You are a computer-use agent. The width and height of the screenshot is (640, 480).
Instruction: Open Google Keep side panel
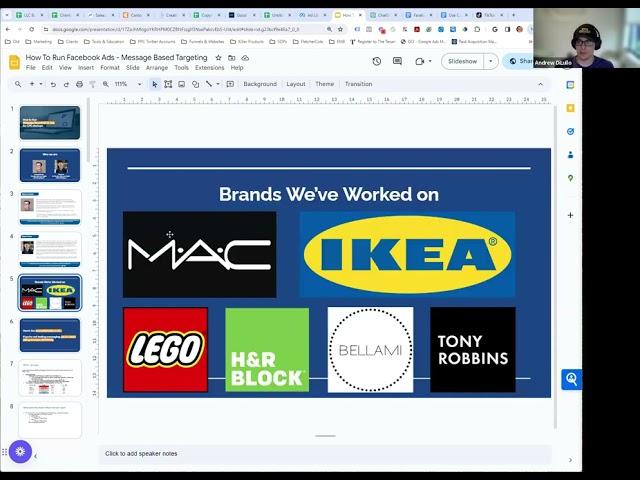tap(571, 108)
